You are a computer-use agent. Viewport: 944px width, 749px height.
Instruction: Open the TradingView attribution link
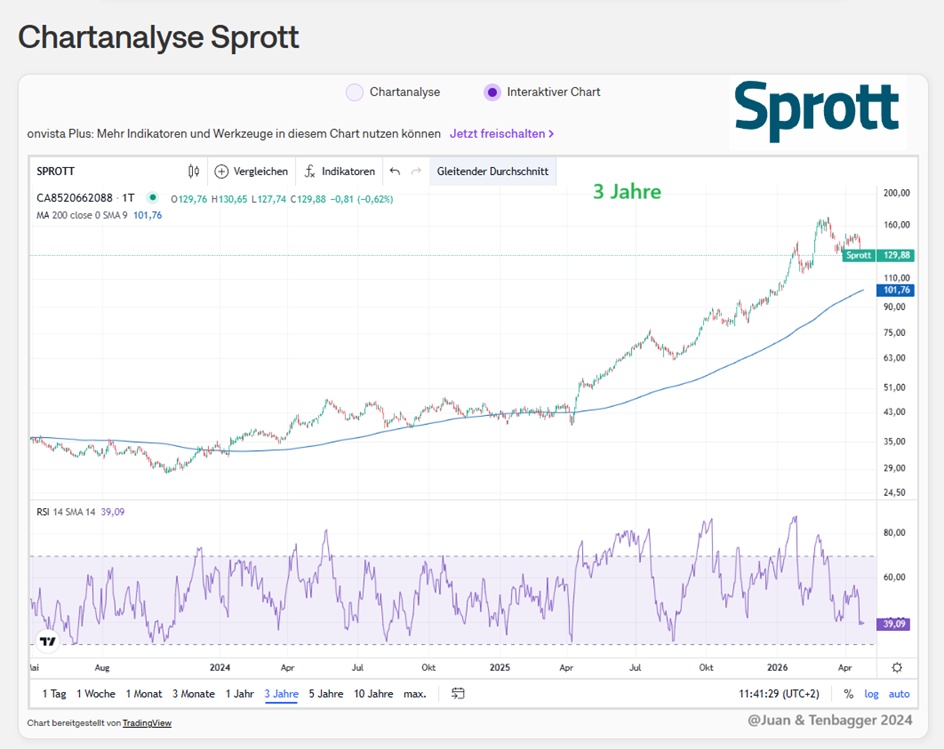147,723
